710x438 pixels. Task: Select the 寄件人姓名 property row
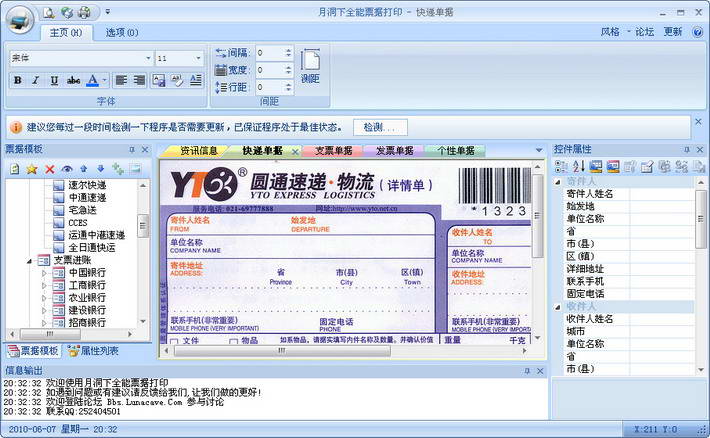[x=628, y=194]
